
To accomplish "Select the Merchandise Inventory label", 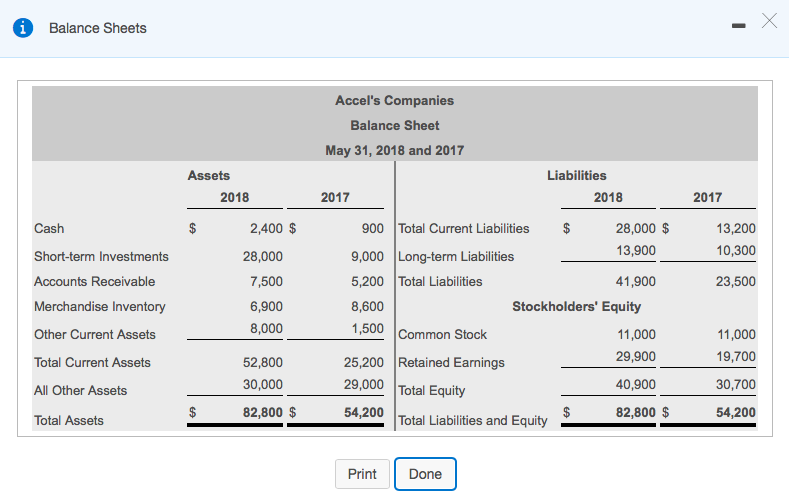I will click(100, 307).
